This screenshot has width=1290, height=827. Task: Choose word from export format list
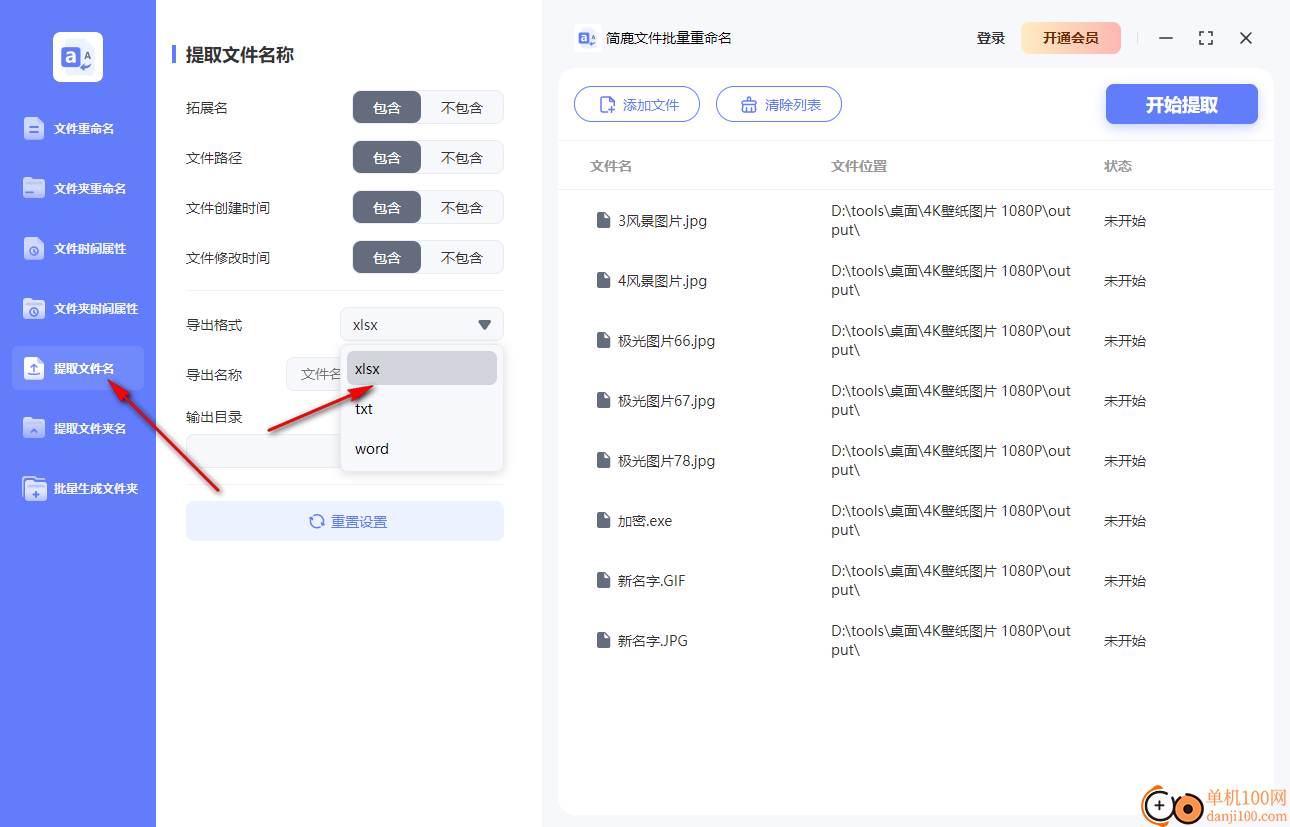pyautogui.click(x=422, y=448)
